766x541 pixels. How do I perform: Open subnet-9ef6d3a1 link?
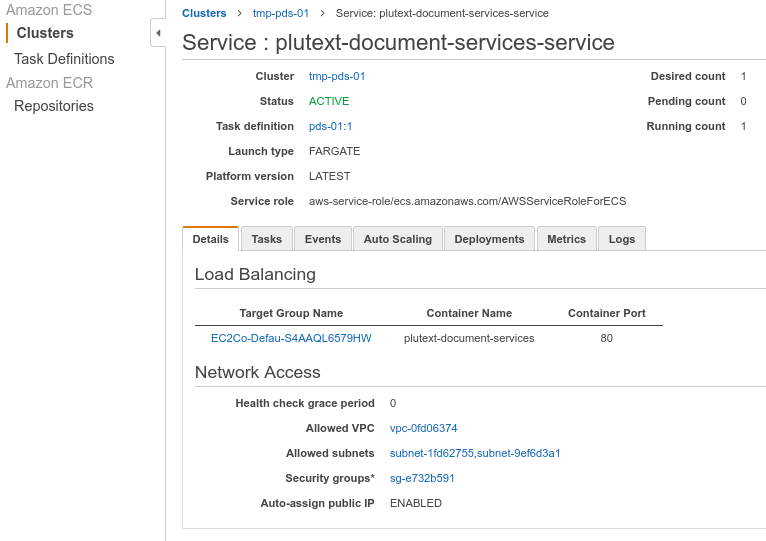point(518,453)
